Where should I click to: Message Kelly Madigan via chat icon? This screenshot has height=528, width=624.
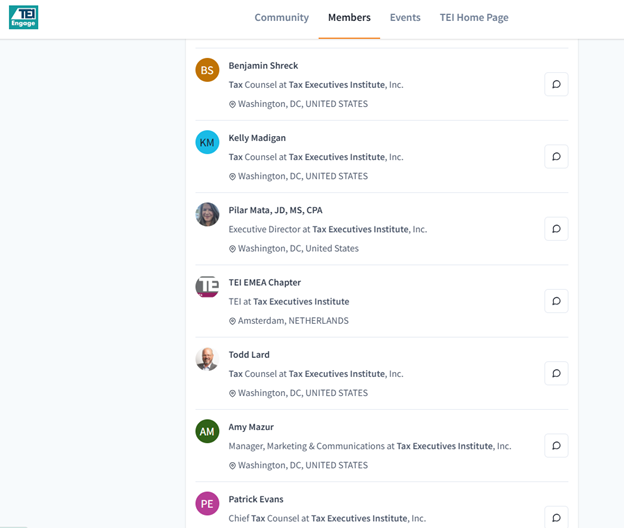tap(556, 156)
